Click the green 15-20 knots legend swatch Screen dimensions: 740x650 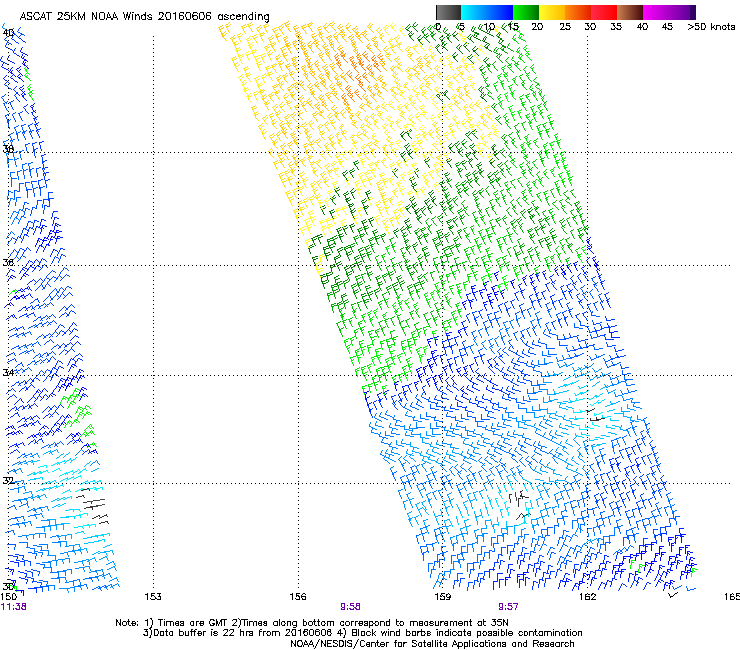pyautogui.click(x=526, y=12)
